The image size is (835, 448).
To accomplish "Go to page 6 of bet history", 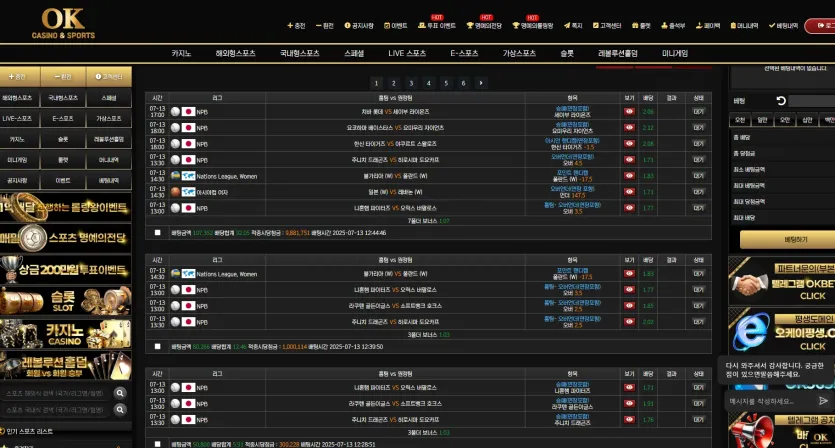I will click(463, 83).
